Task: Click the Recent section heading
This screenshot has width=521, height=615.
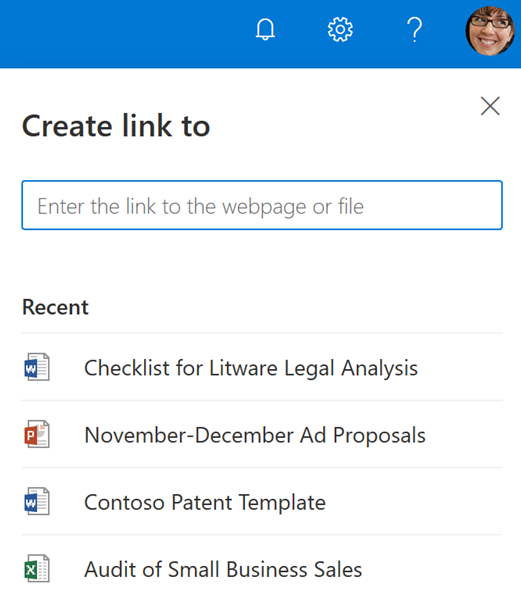Action: coord(55,307)
